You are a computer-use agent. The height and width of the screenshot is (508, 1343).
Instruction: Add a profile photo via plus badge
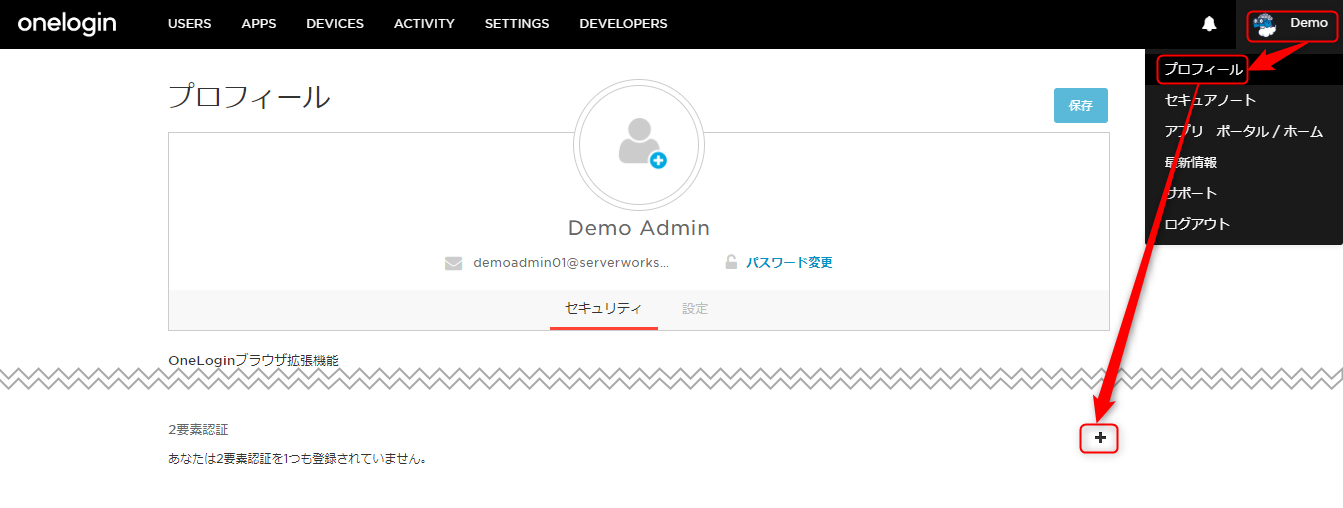click(658, 160)
